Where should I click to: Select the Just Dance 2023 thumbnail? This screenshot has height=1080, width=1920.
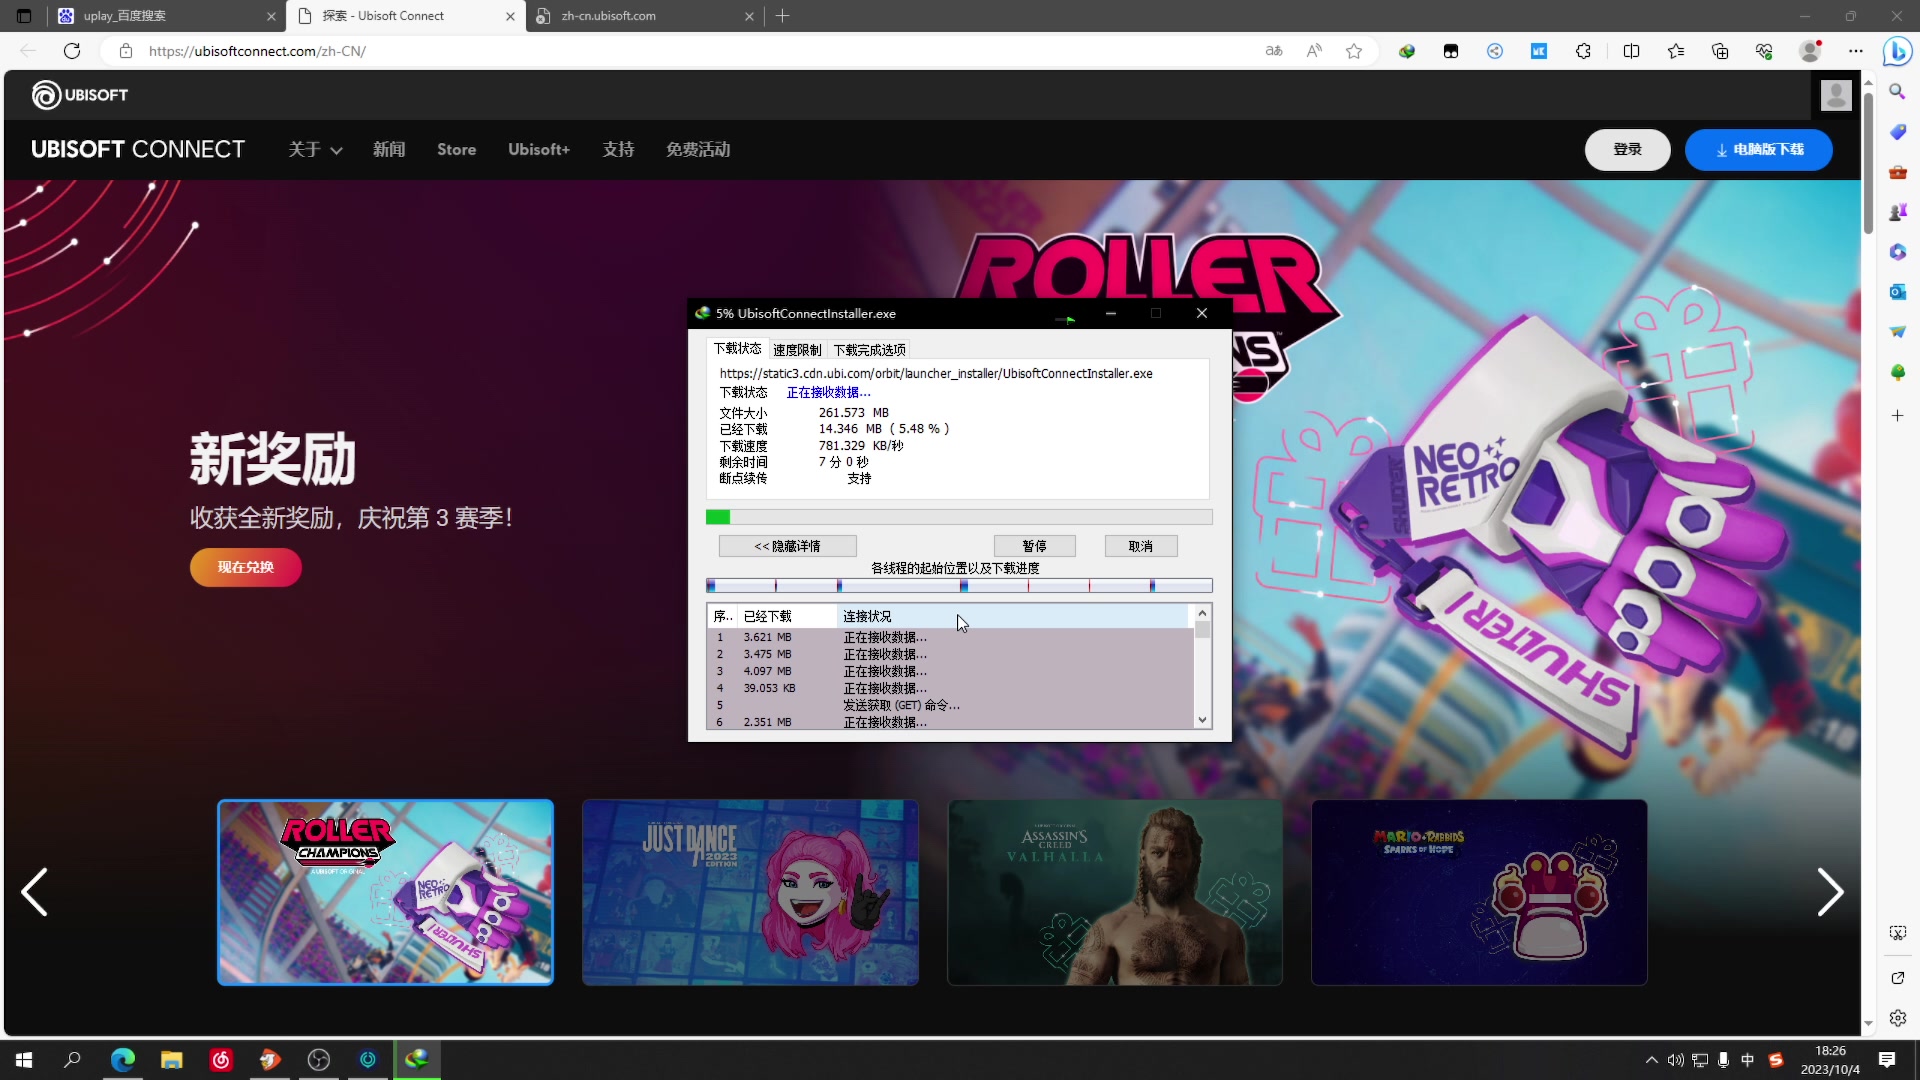[750, 892]
